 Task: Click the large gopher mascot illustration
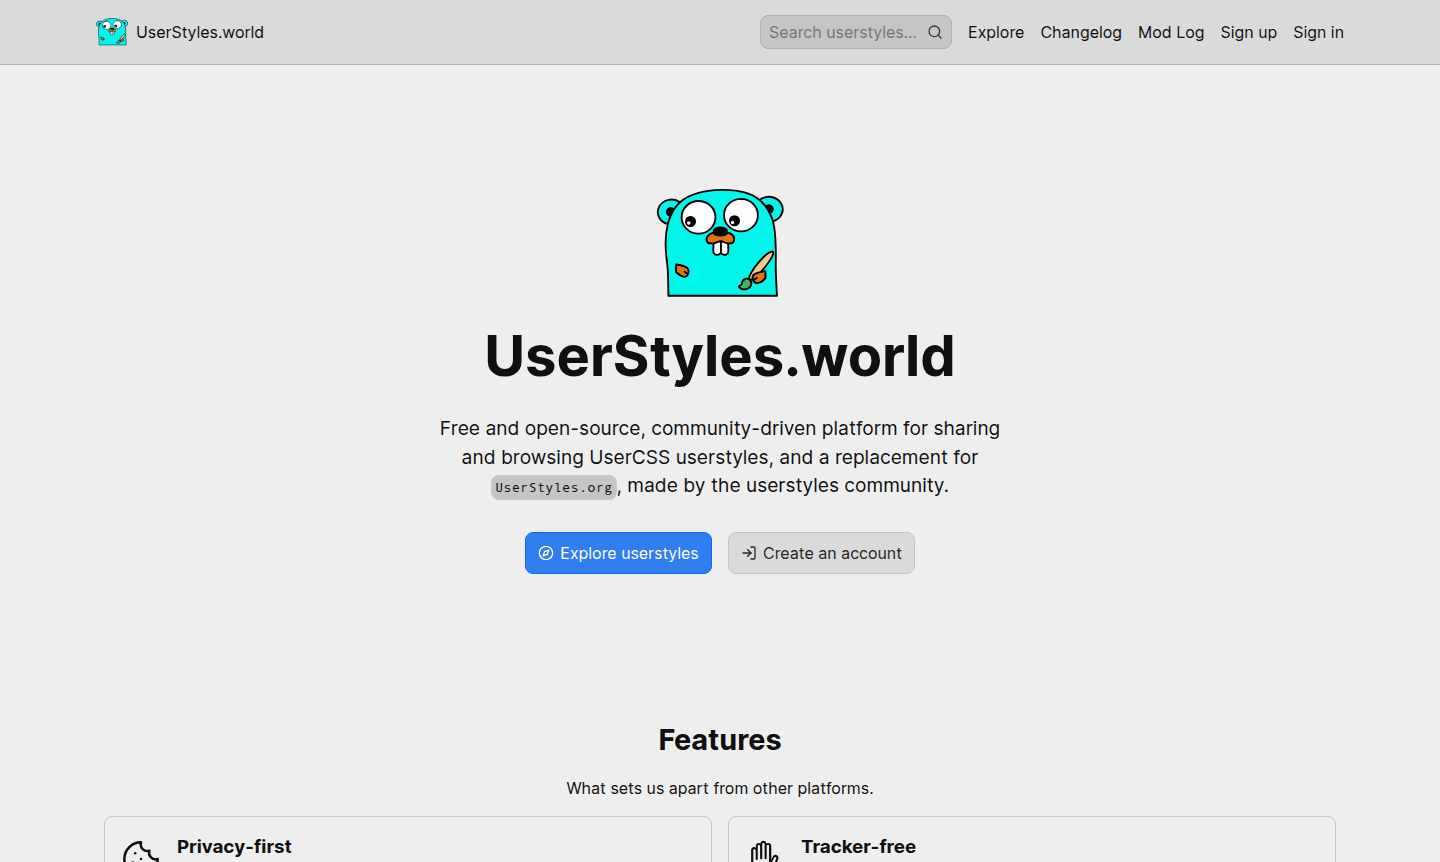(x=720, y=243)
